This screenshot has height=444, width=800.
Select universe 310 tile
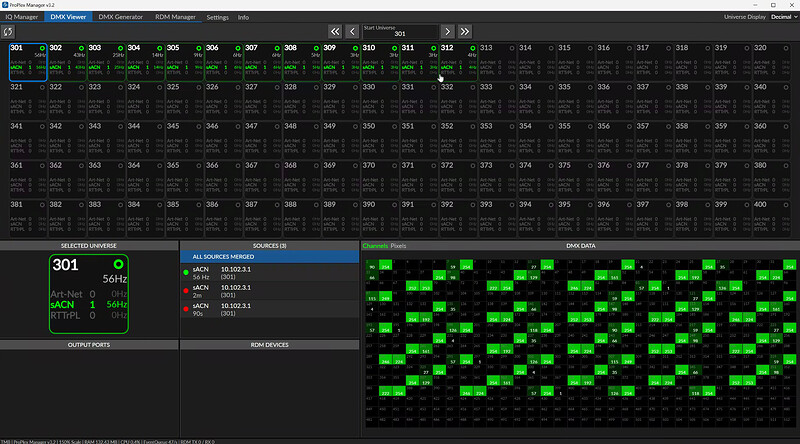tap(381, 62)
